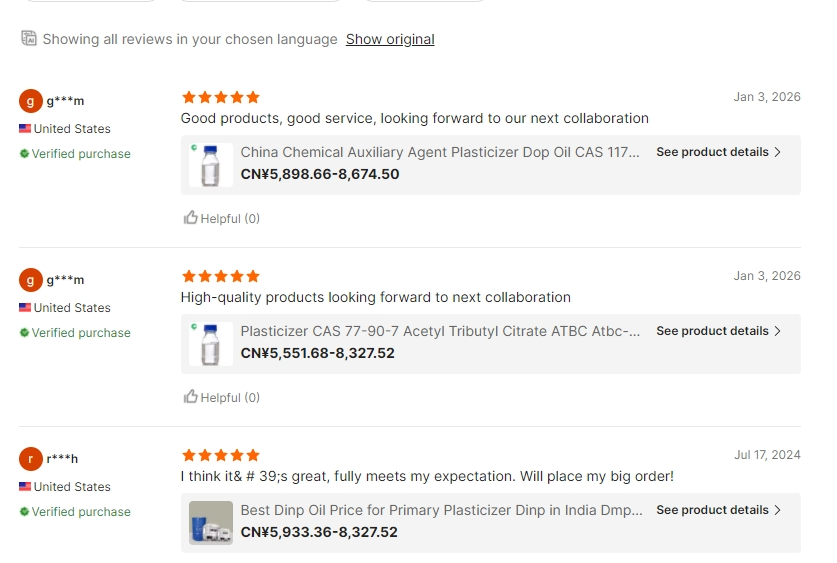
Task: Click chevron arrow in Dinp Oil product row
Action: point(777,510)
